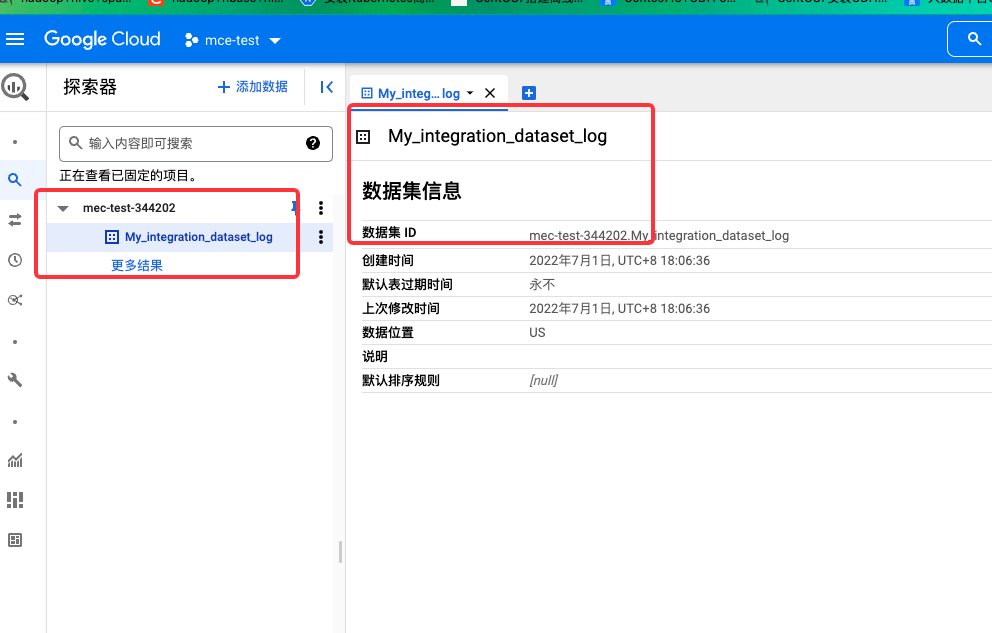Click the 数据集信息 section heading
This screenshot has height=633, width=992.
(412, 191)
